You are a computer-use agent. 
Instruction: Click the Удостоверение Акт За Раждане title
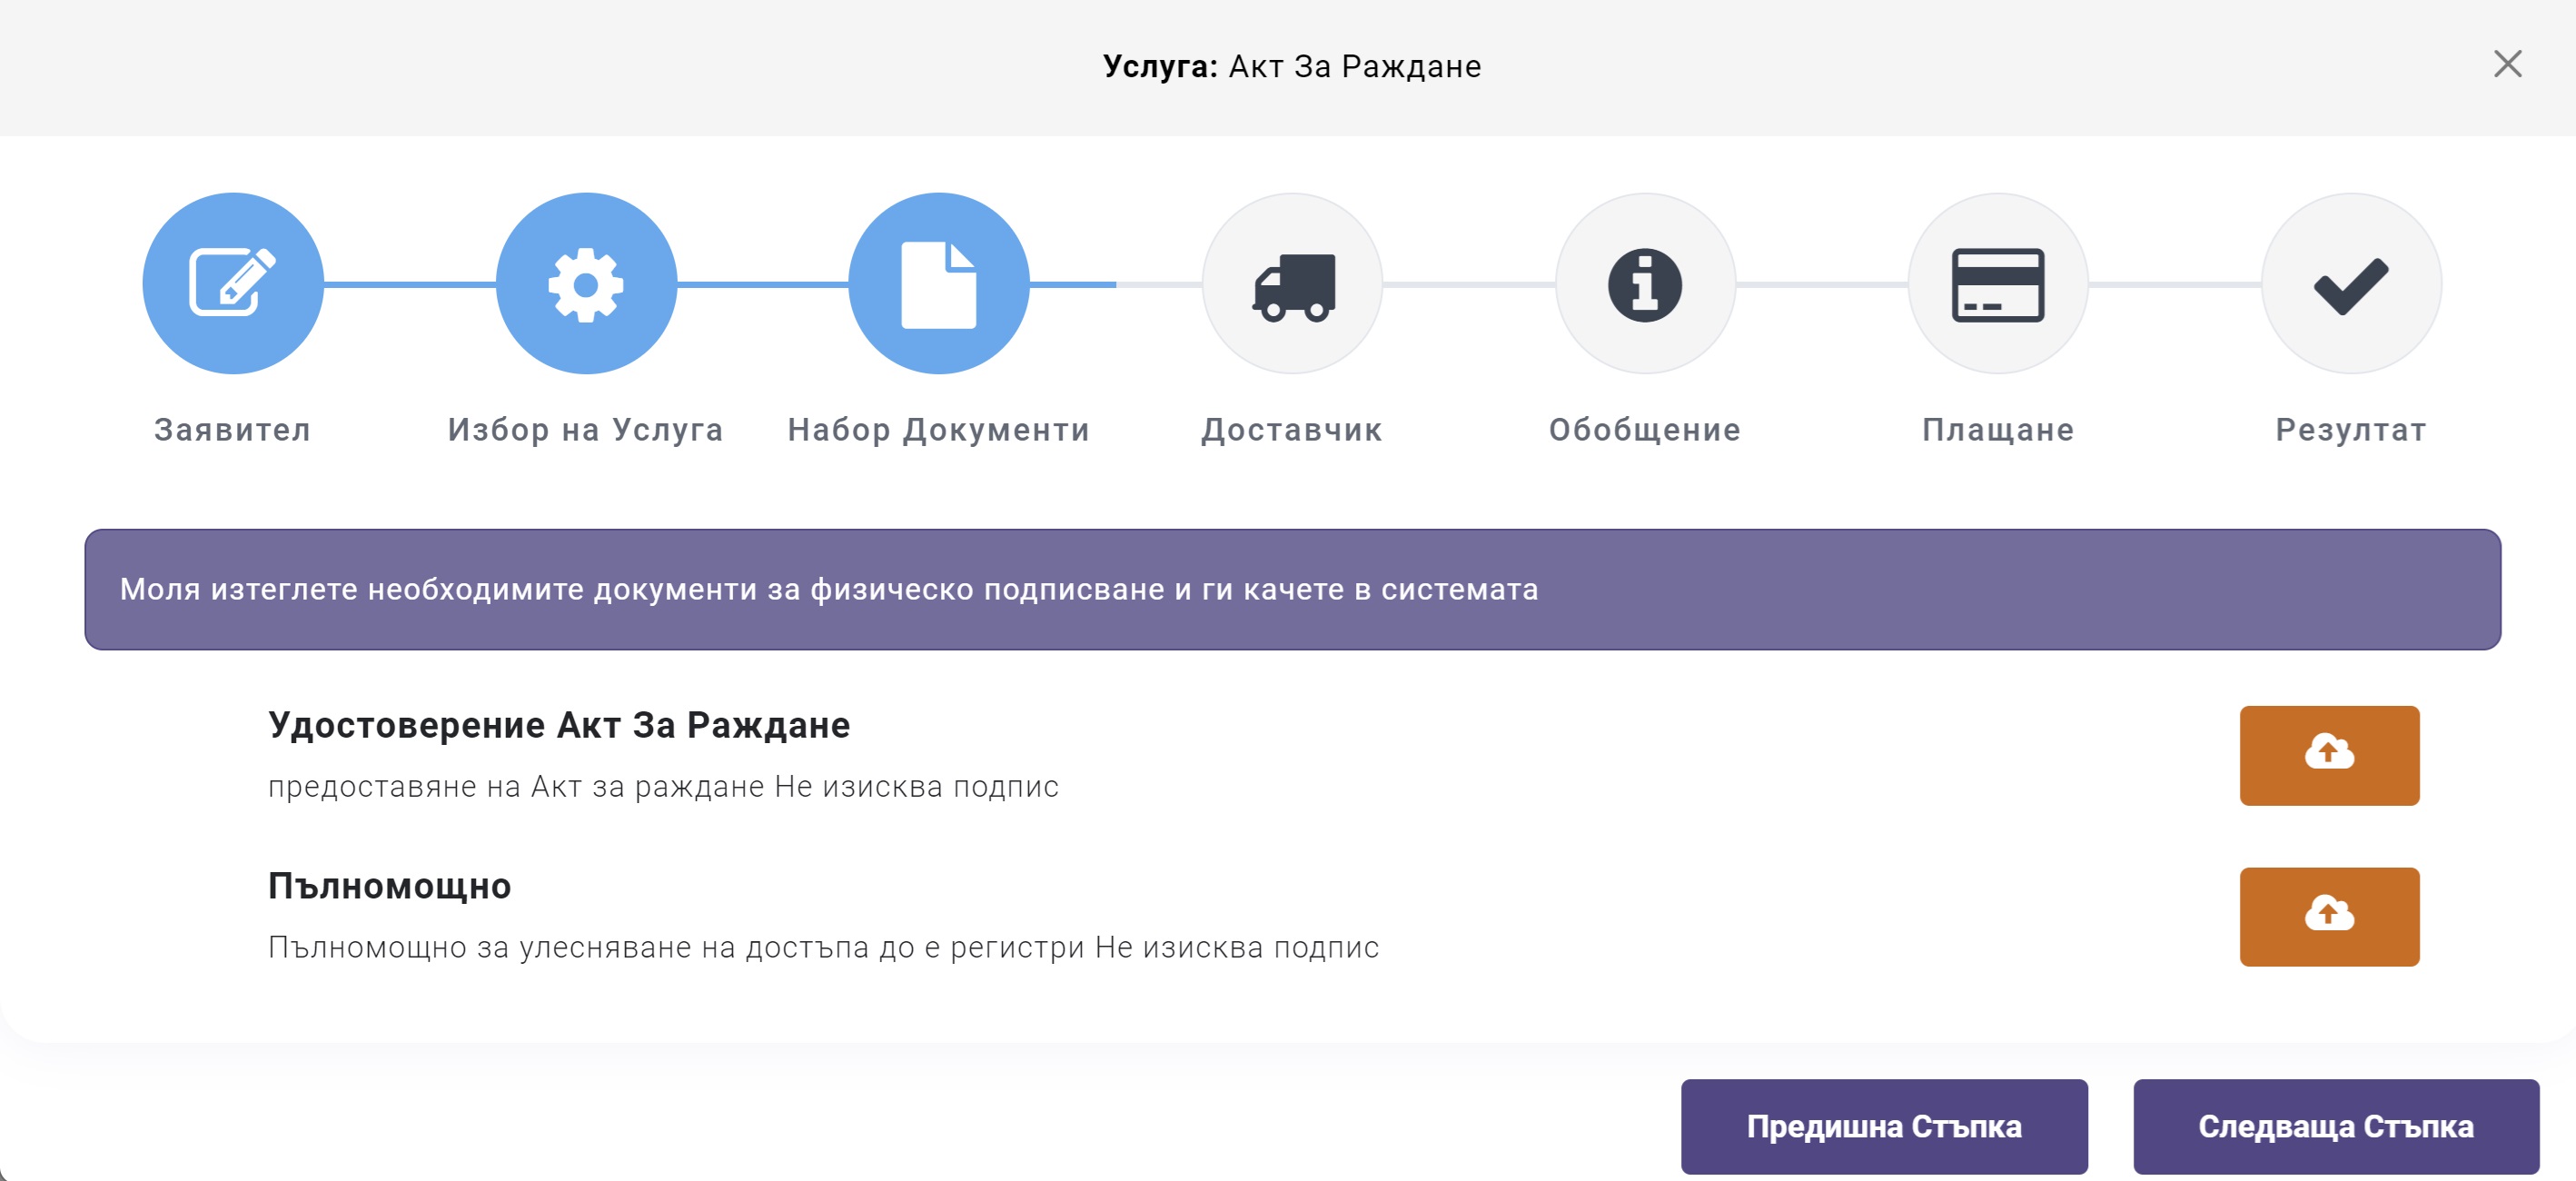(559, 725)
